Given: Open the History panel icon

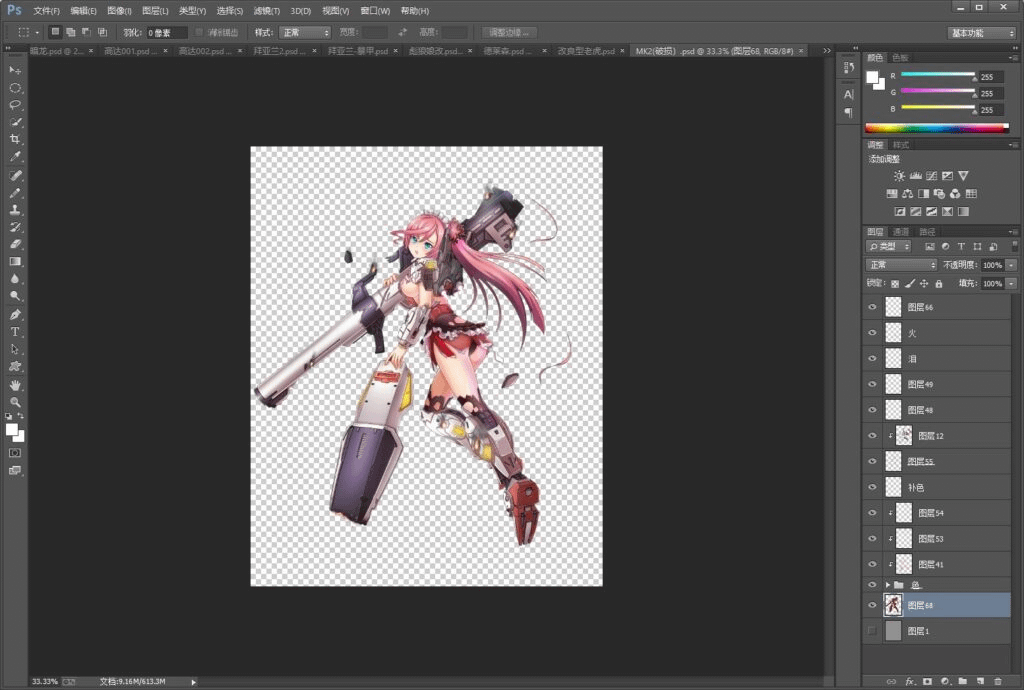Looking at the screenshot, I should [848, 67].
